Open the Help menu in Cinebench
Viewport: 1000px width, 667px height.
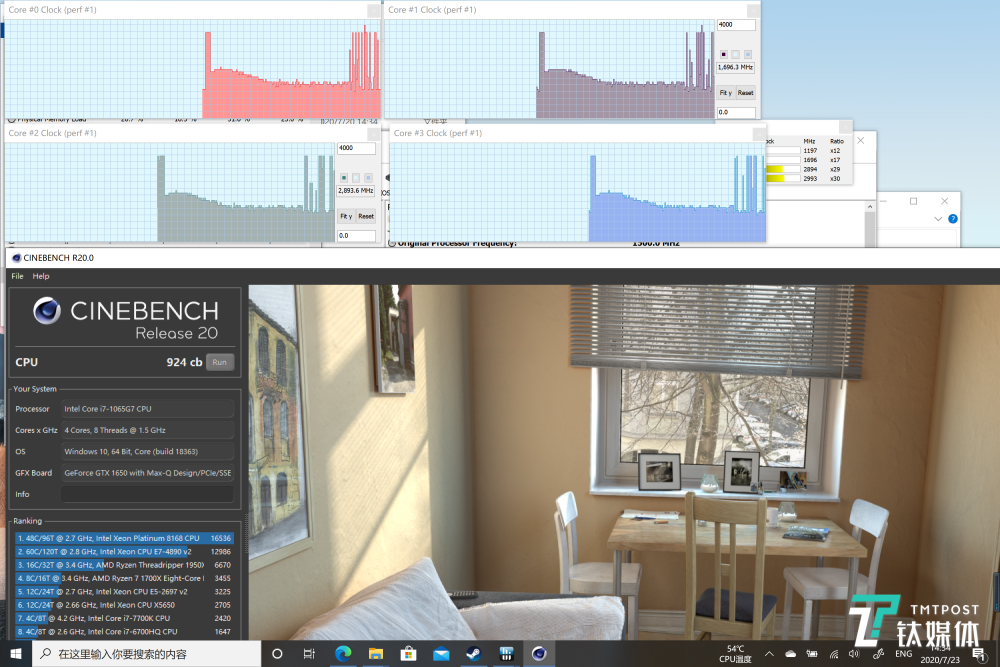41,276
